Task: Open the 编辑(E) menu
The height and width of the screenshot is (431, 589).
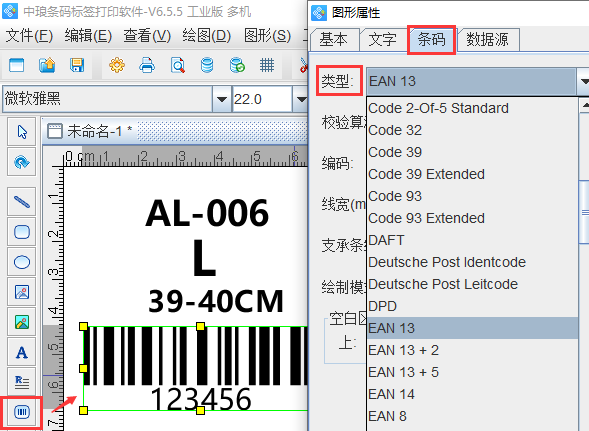Action: click(88, 36)
